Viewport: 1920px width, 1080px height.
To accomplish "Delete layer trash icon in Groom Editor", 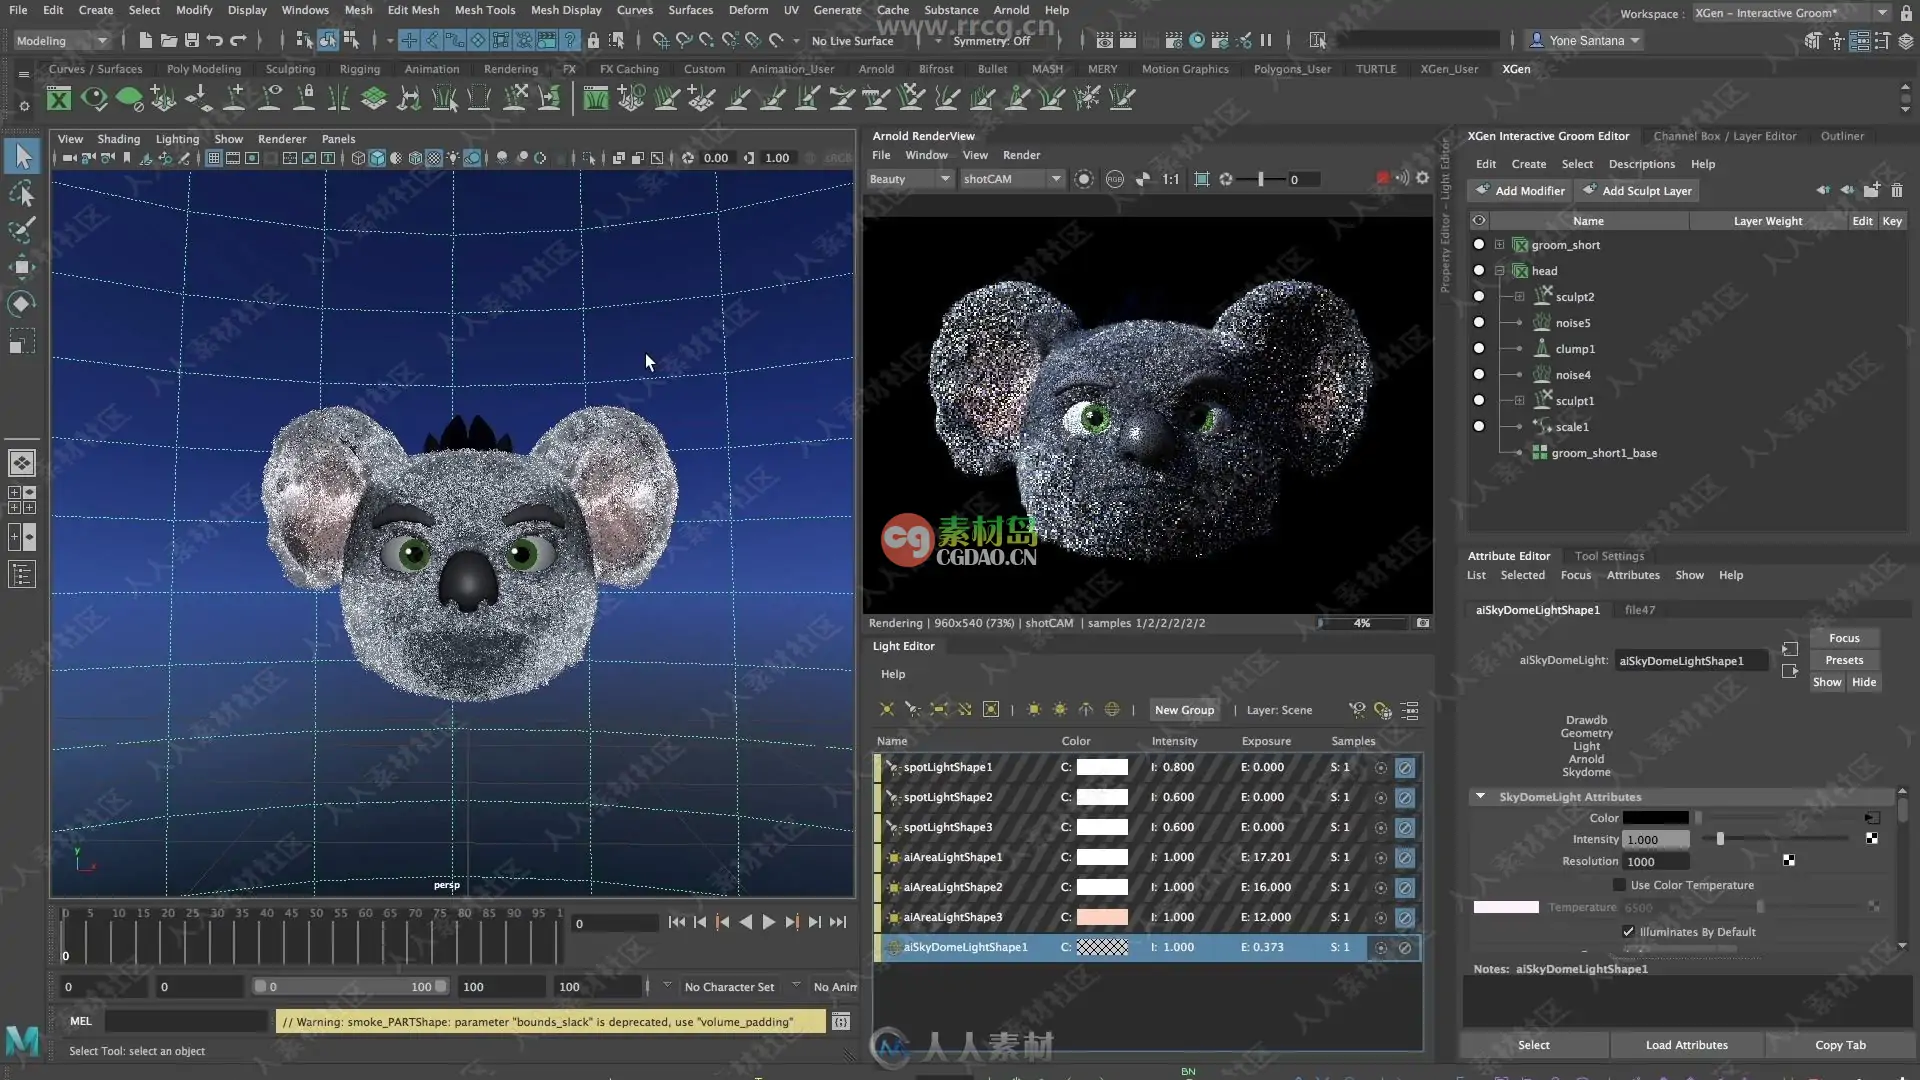I will pos(1897,190).
